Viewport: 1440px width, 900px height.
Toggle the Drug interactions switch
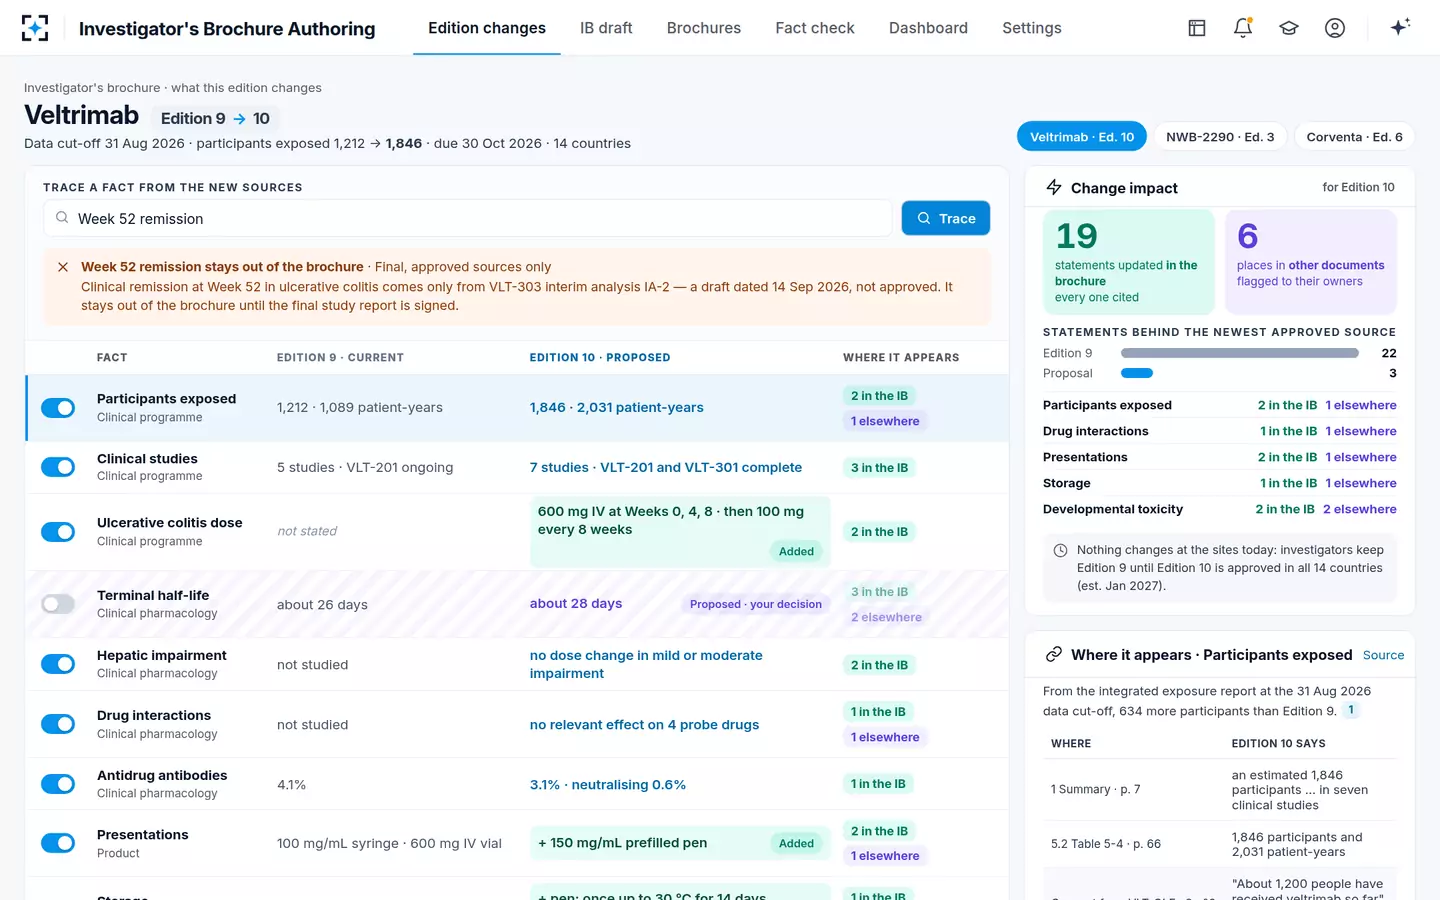[58, 724]
